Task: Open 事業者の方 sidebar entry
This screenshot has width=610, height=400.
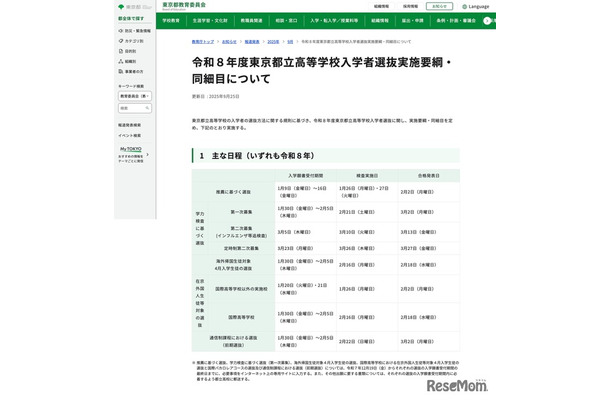Action: 131,72
